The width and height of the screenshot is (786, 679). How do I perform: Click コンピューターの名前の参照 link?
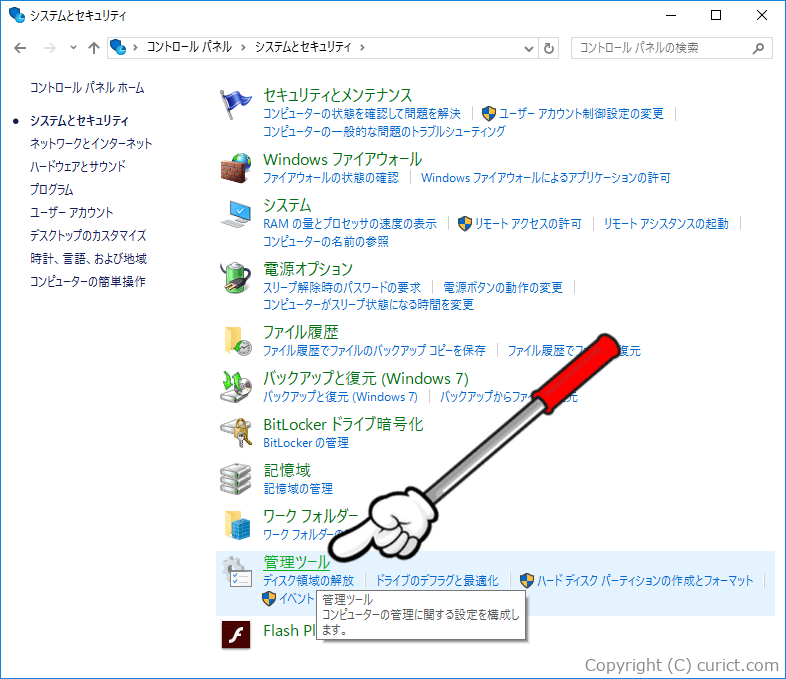tap(326, 242)
